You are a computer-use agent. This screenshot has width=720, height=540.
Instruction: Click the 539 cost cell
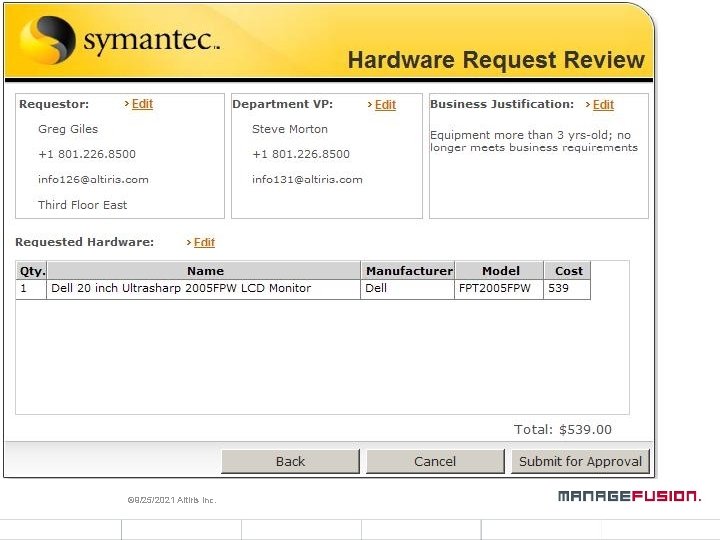[568, 289]
